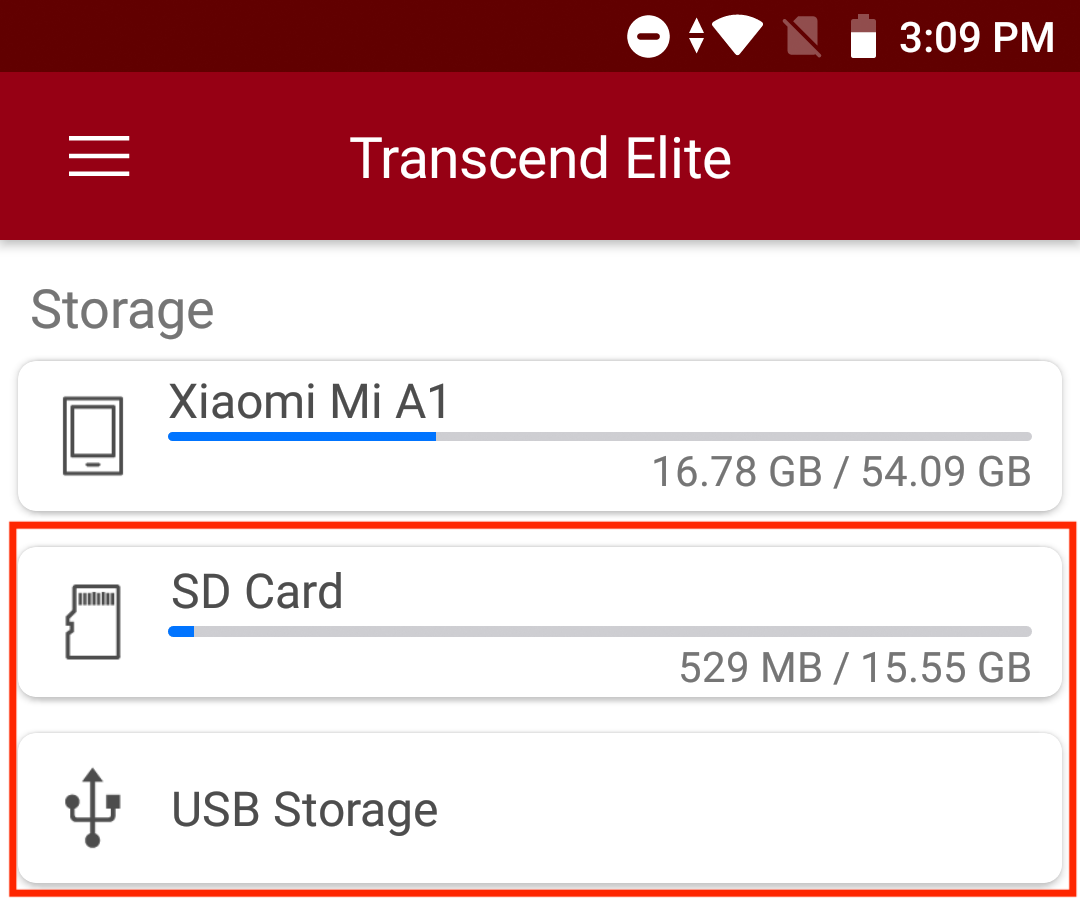1080x917 pixels.
Task: Tap the battery status icon
Action: click(862, 38)
